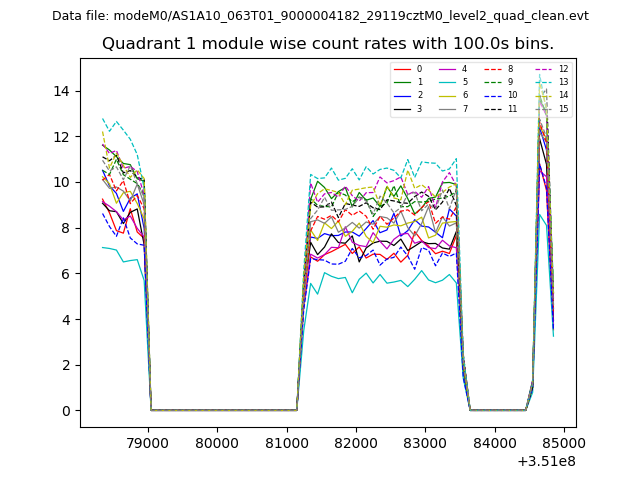Screen dimensions: 640x480
Task: Click the x-axis tick label 79000
Action: point(148,442)
